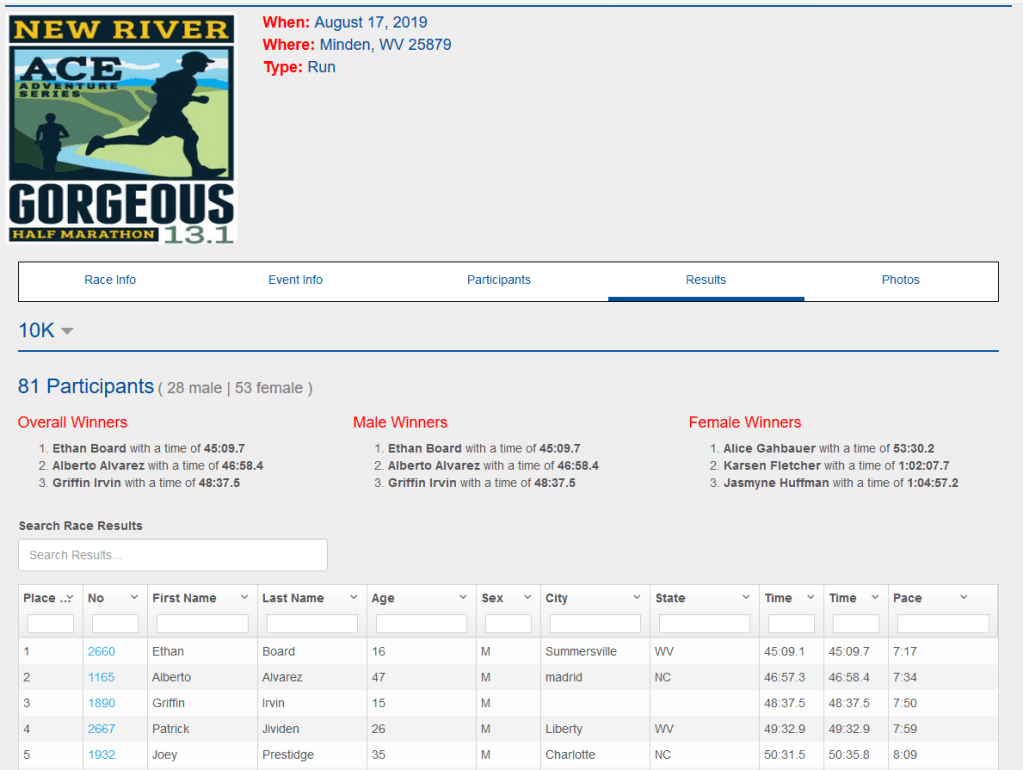Click the New River Gorgeous race logo

(x=121, y=129)
